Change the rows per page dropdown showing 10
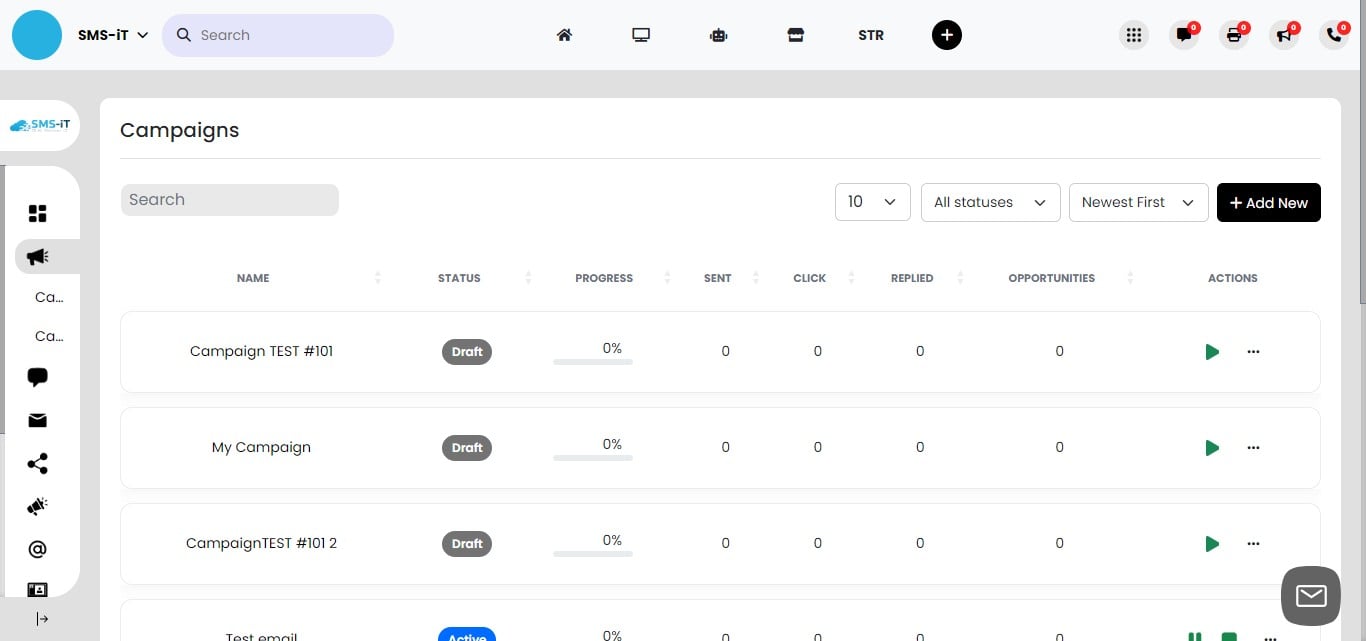Viewport: 1366px width, 641px height. click(872, 202)
